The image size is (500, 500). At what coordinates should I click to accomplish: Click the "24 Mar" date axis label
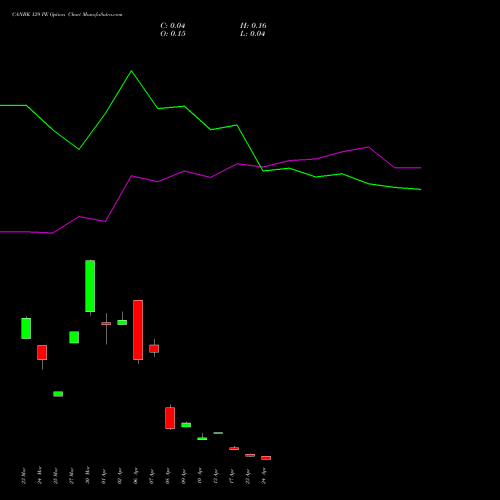[39, 476]
